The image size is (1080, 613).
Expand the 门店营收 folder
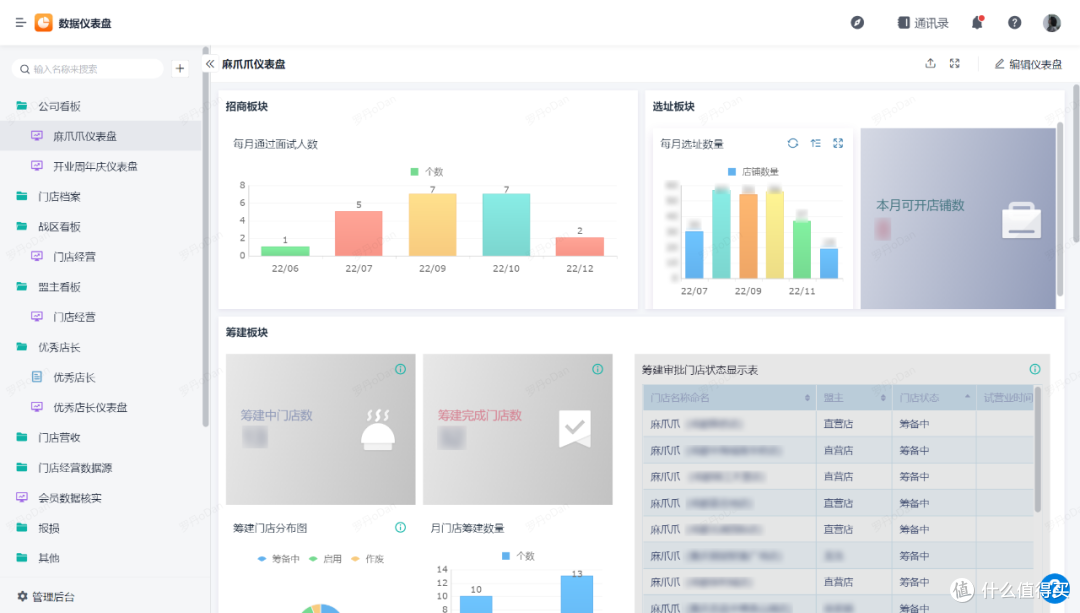point(101,437)
